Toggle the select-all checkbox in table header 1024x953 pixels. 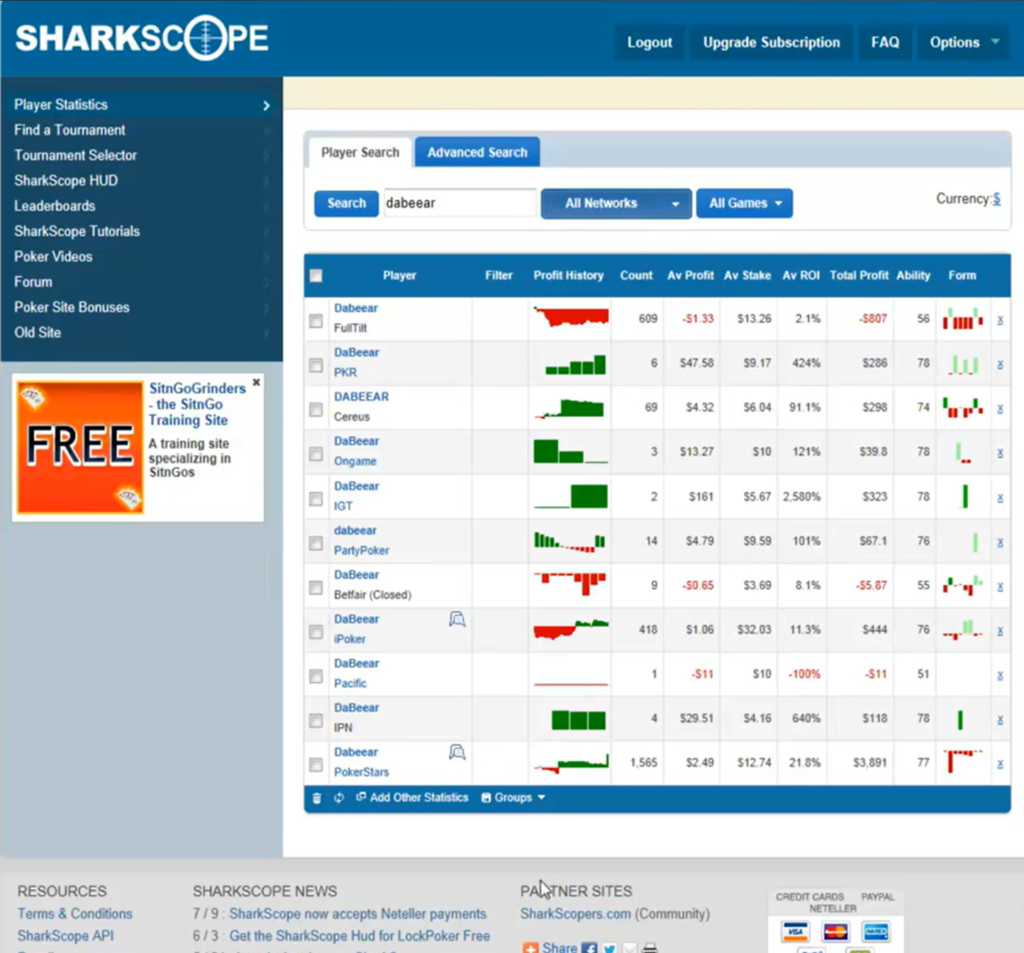click(x=316, y=276)
